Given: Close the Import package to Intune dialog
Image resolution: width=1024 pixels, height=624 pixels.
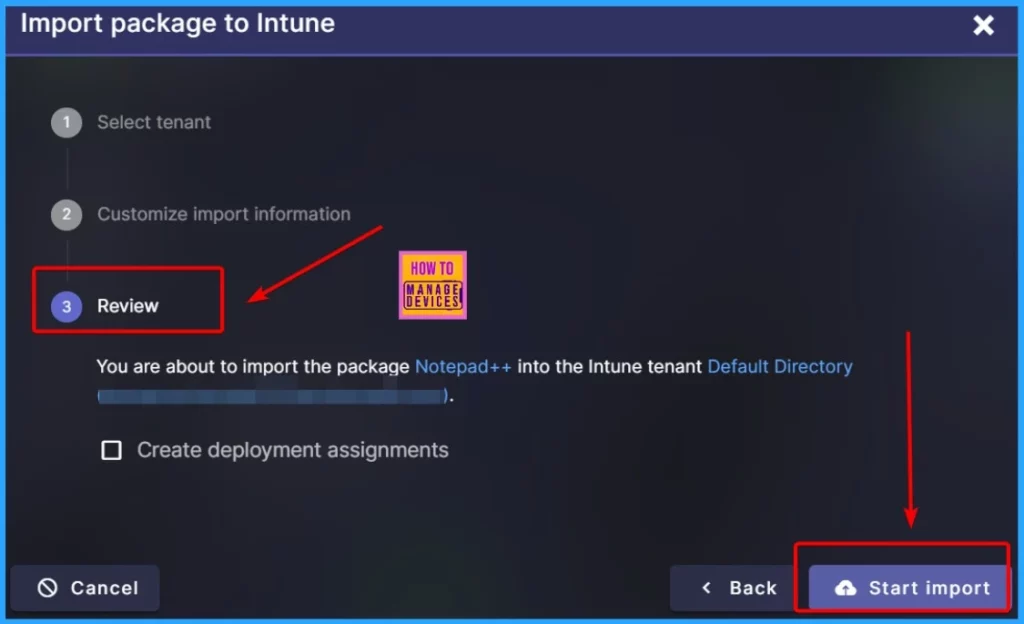Looking at the screenshot, I should (983, 25).
